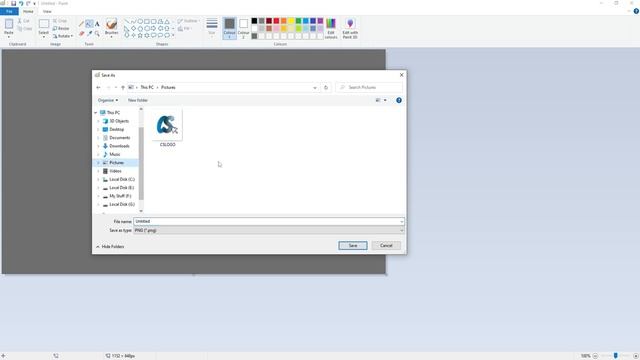Screen dimensions: 640x360
Task: Switch to the View ribbon tab
Action: pyautogui.click(x=47, y=11)
